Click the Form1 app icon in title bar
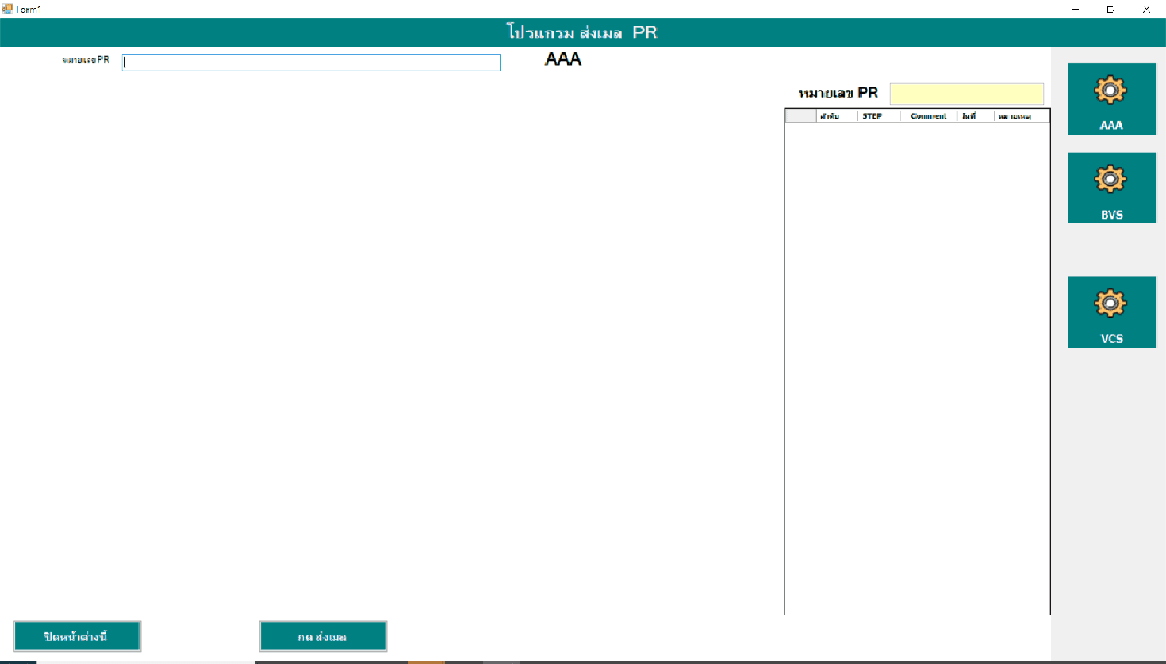The width and height of the screenshot is (1166, 664). (x=7, y=8)
